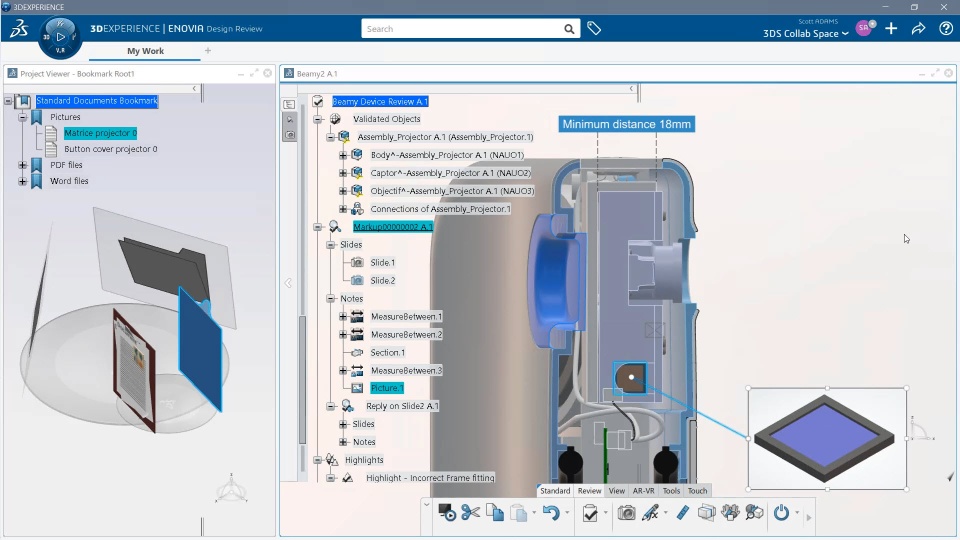The width and height of the screenshot is (960, 540).
Task: Open the 3DEXPERIENCE compass
Action: point(60,37)
